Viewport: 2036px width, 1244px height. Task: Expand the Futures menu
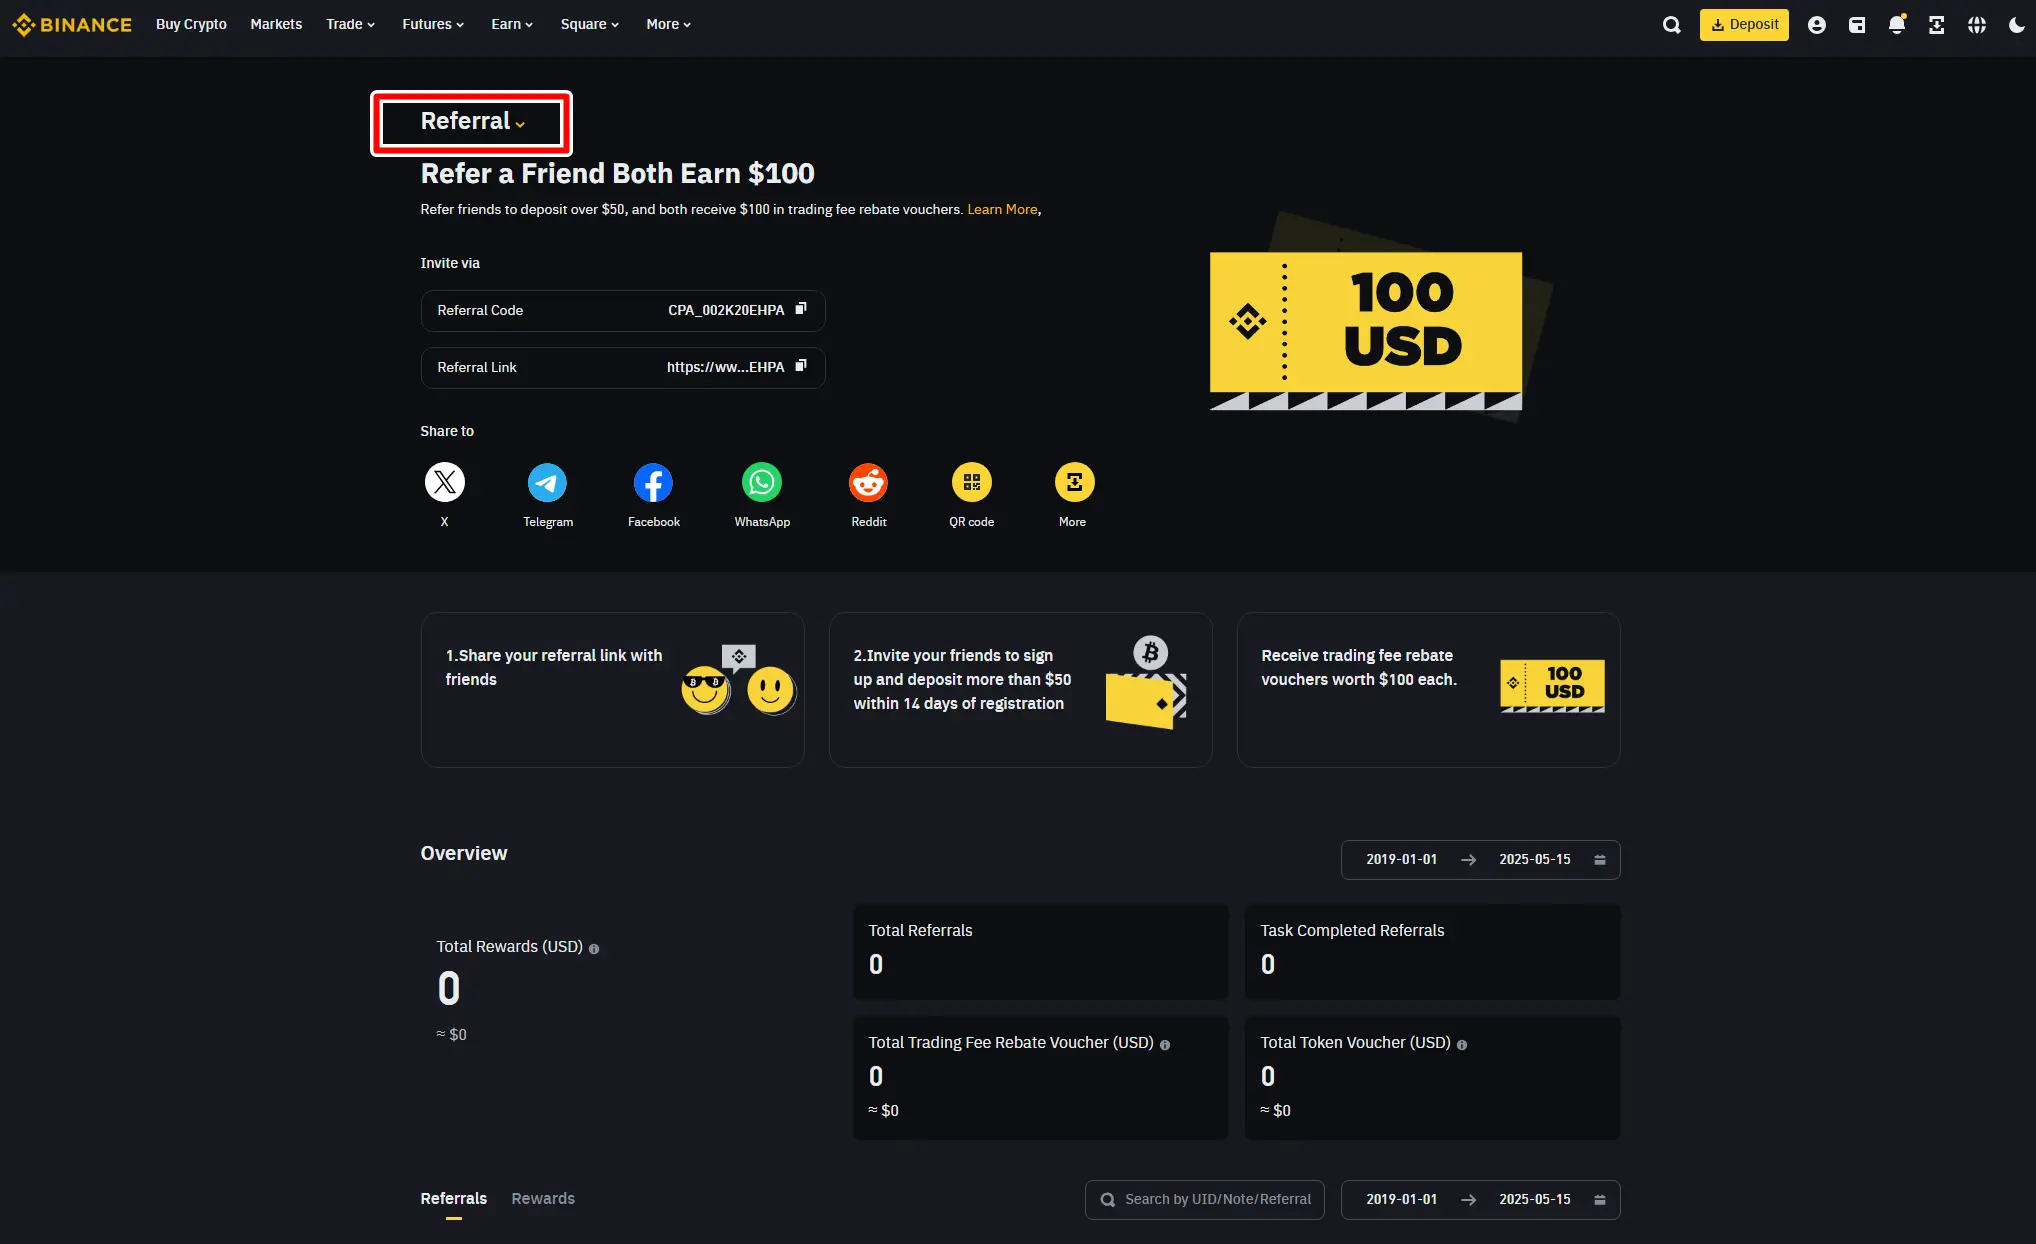tap(432, 24)
